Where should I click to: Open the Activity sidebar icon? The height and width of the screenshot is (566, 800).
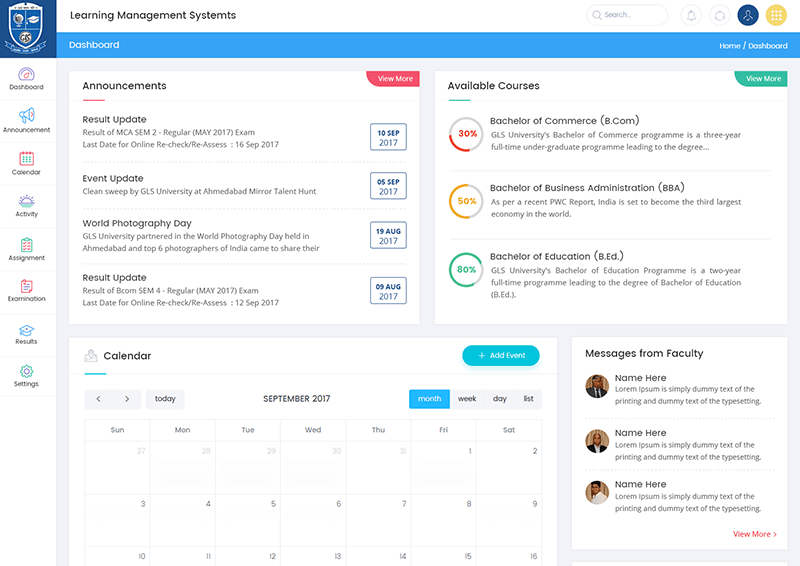pos(27,201)
